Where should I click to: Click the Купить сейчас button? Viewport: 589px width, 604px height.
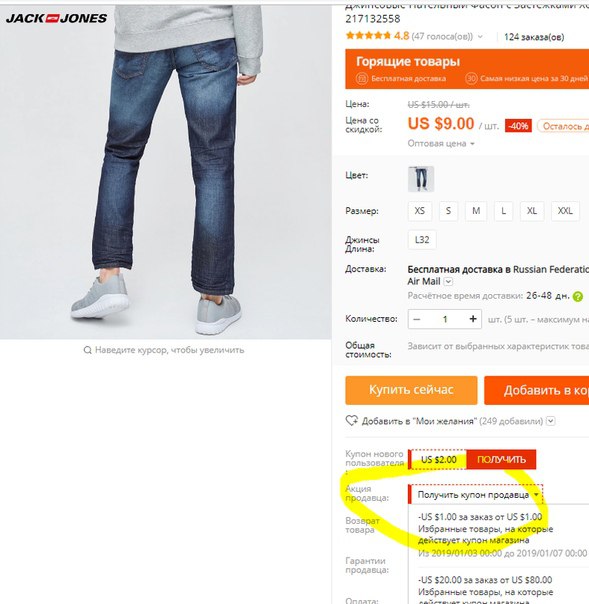click(411, 390)
